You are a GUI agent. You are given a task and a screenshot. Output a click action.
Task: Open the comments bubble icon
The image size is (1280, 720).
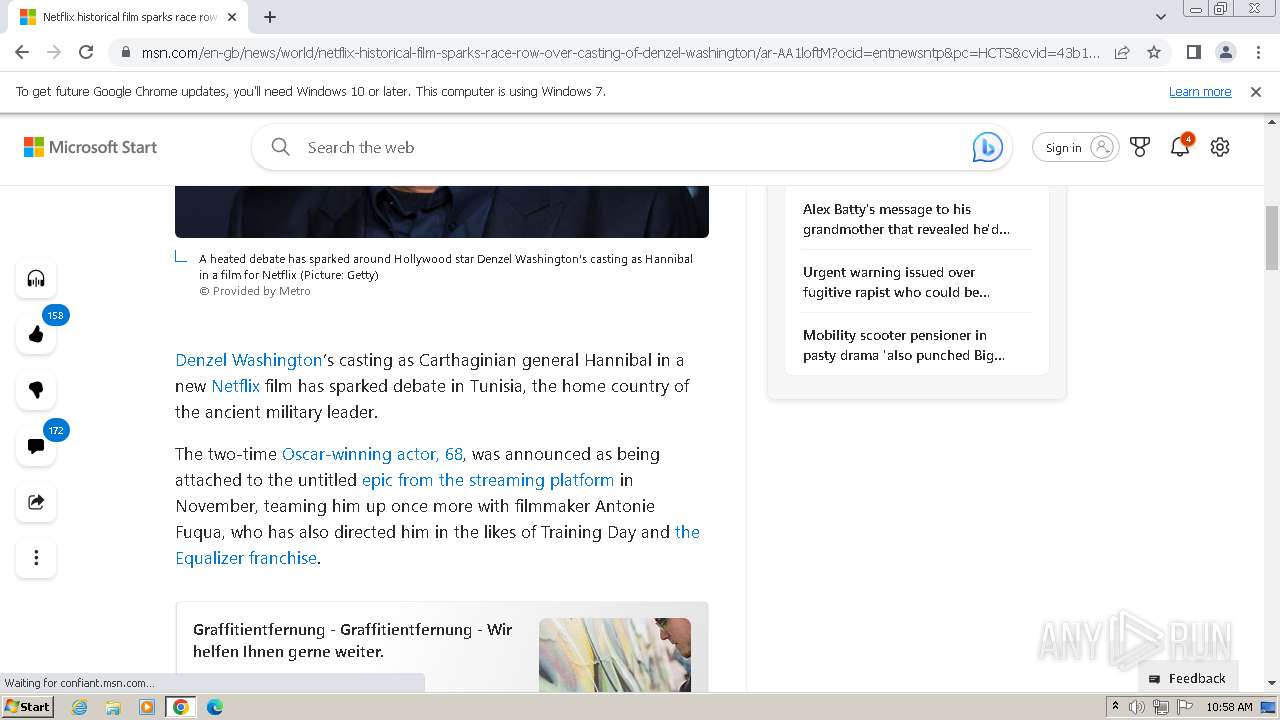36,446
